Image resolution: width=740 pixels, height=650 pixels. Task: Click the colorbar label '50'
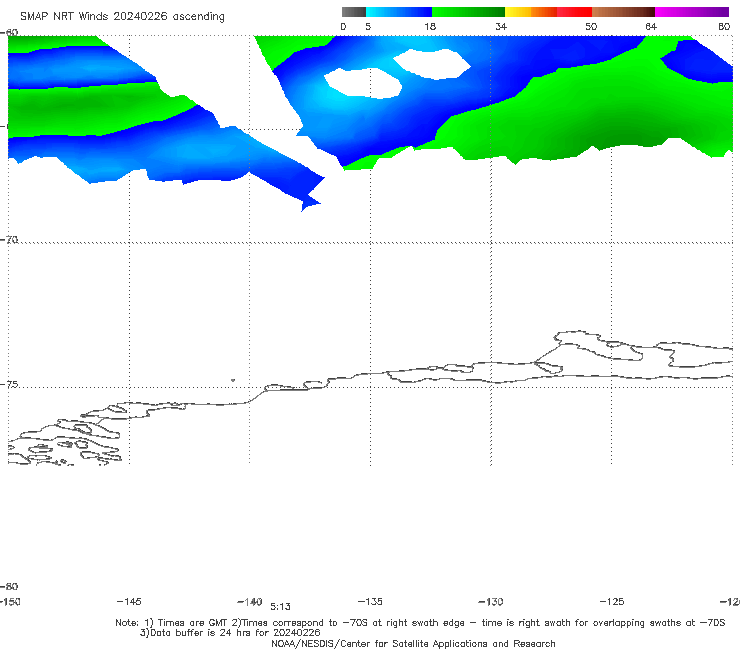(591, 26)
